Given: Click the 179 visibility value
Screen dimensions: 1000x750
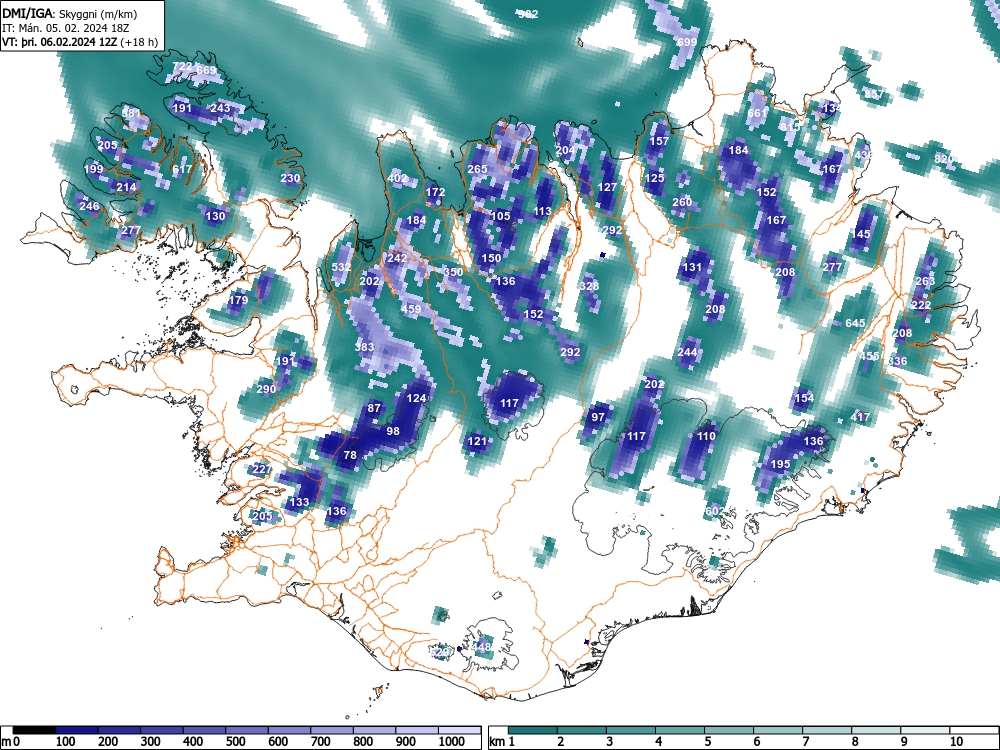Looking at the screenshot, I should 238,300.
